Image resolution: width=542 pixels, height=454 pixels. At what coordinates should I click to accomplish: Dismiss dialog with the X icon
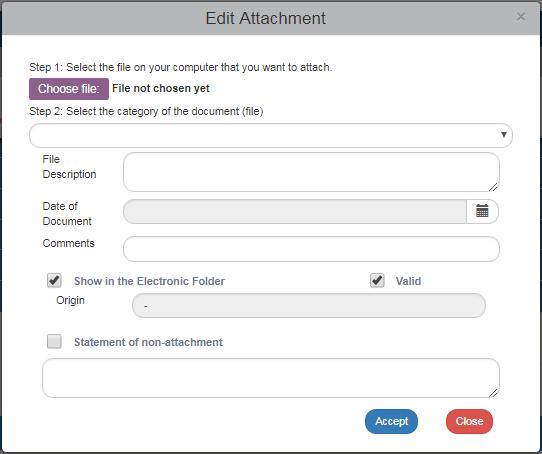521,17
